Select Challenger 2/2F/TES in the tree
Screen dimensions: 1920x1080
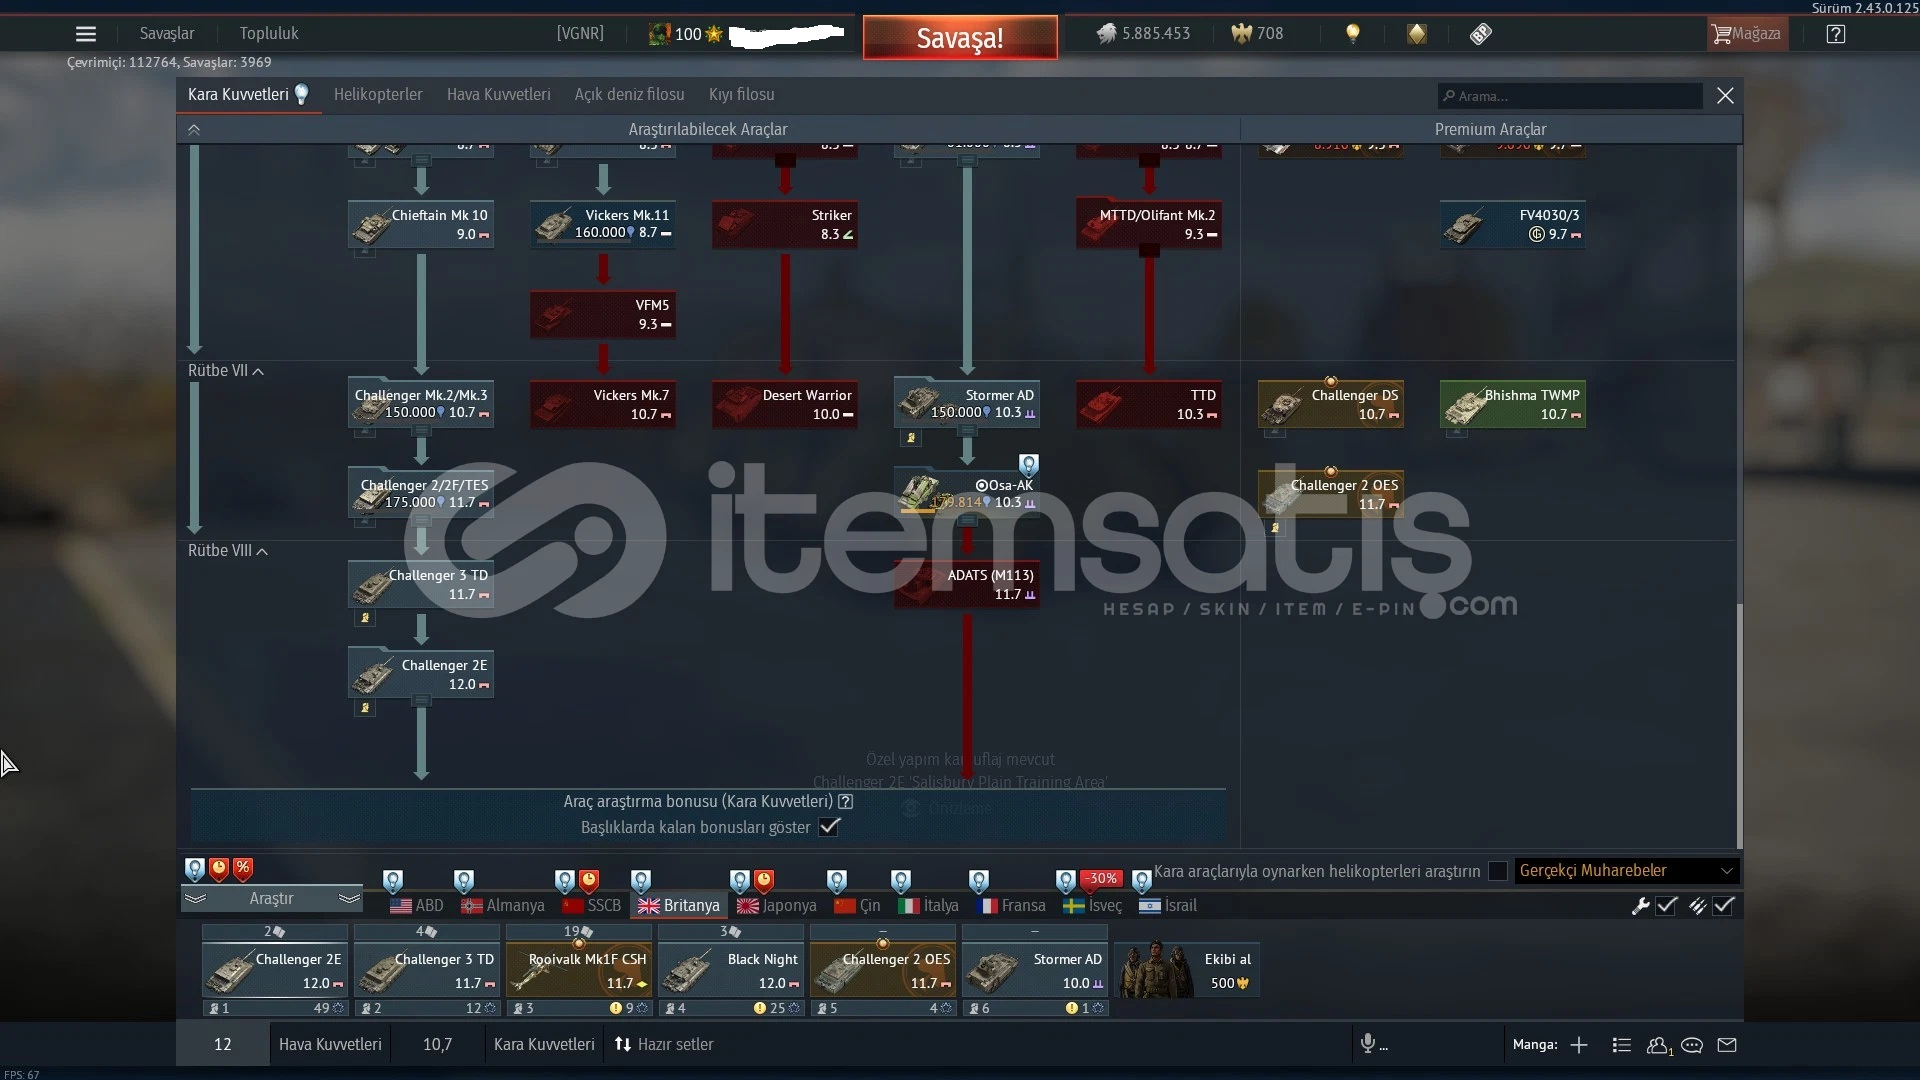(x=421, y=494)
